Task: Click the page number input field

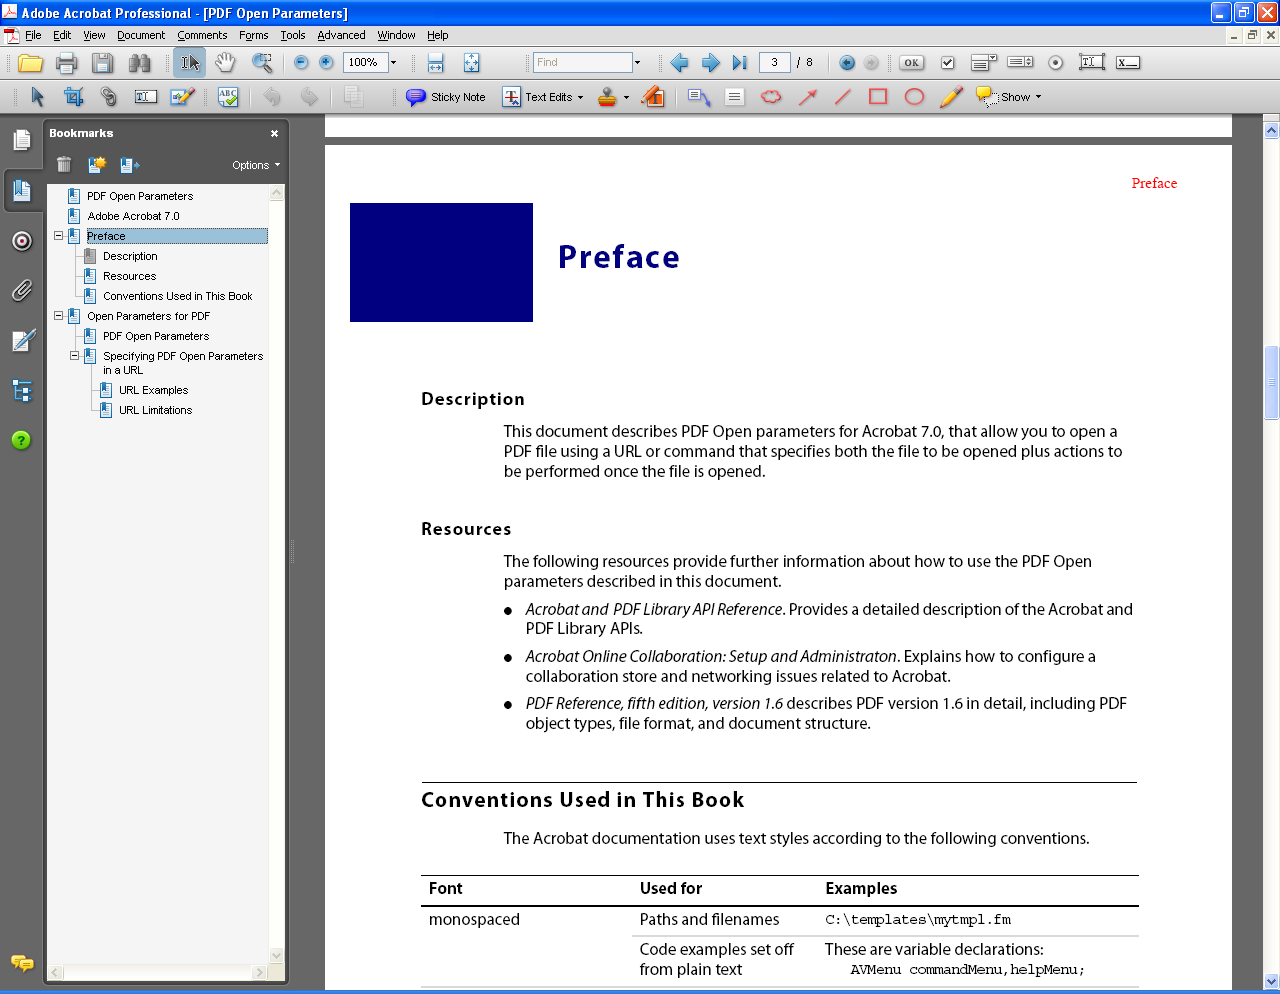Action: pos(775,62)
